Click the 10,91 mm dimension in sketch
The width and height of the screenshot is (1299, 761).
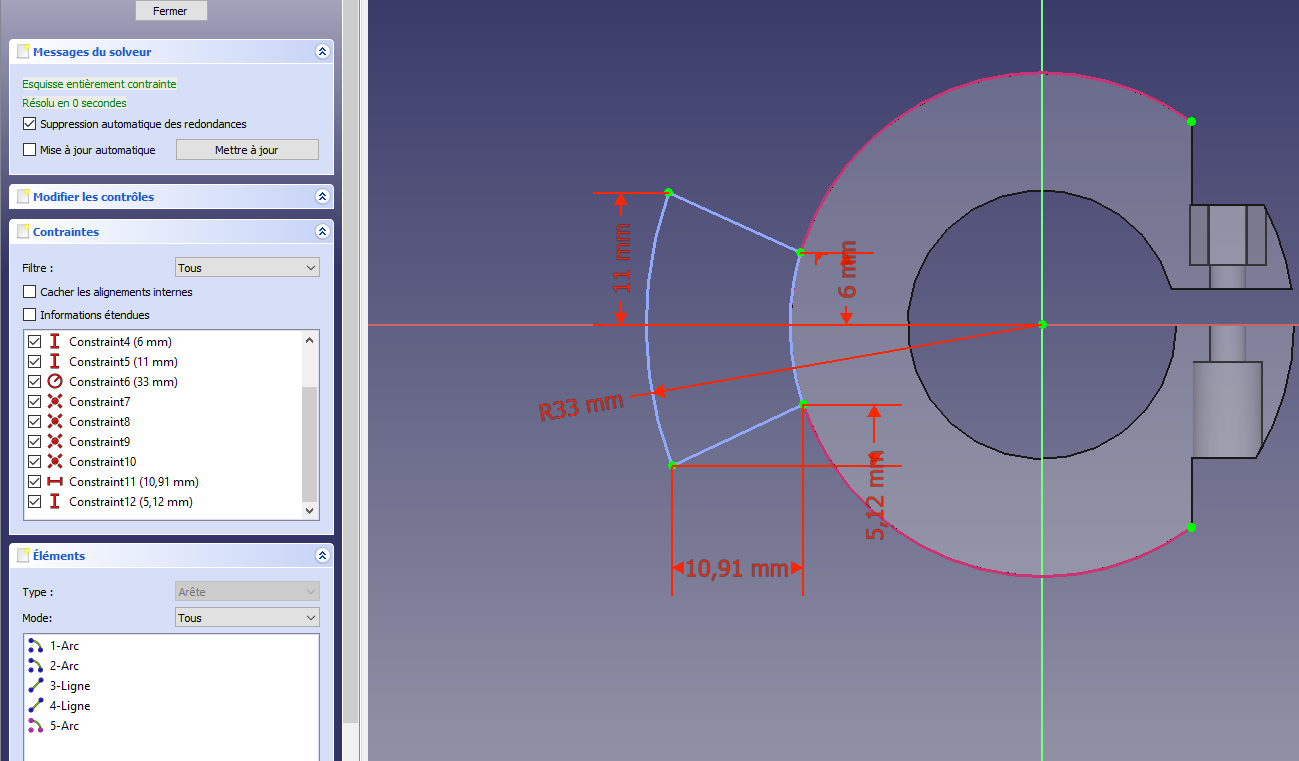[737, 569]
